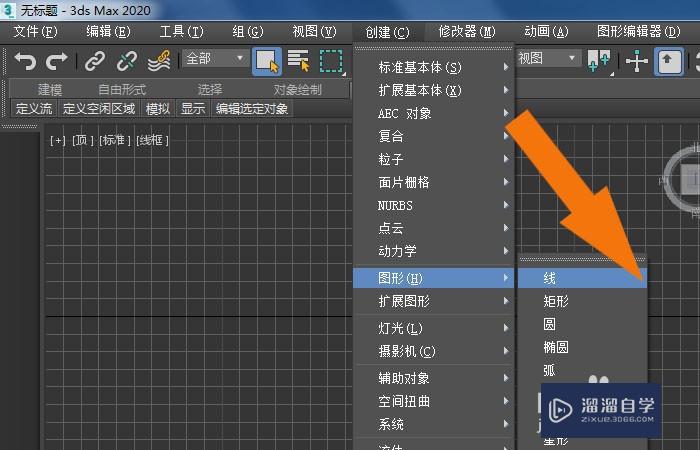Expand 灯光(L) submenu

click(434, 329)
